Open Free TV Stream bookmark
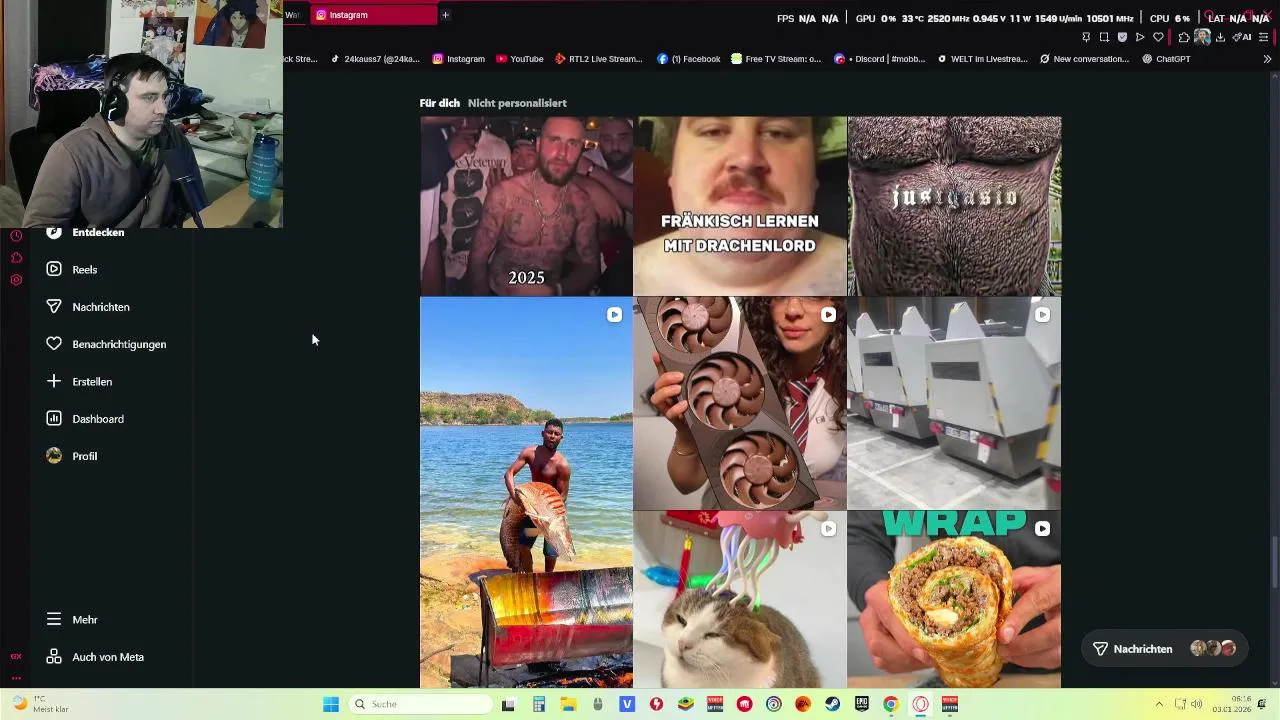This screenshot has height=720, width=1280. pos(776,59)
